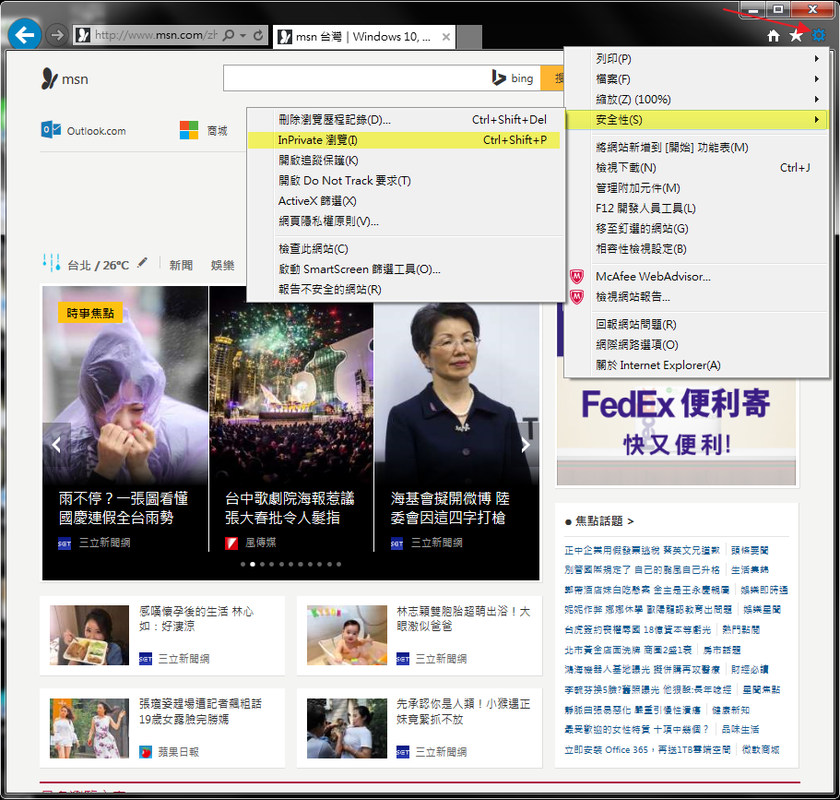The height and width of the screenshot is (800, 840).
Task: Select F12 開發人員工具(L)
Action: [x=696, y=208]
